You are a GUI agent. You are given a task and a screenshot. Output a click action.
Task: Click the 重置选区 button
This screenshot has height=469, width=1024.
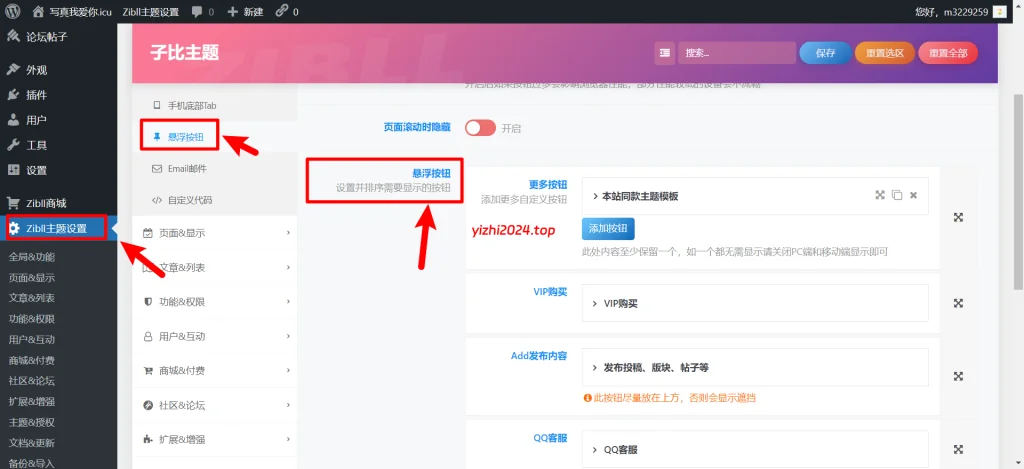click(885, 54)
